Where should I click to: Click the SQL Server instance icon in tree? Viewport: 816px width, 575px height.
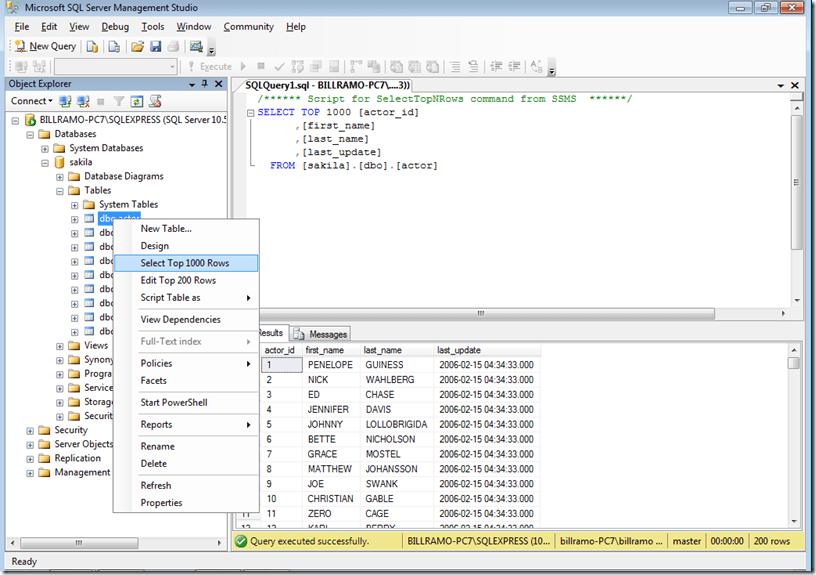[x=30, y=120]
